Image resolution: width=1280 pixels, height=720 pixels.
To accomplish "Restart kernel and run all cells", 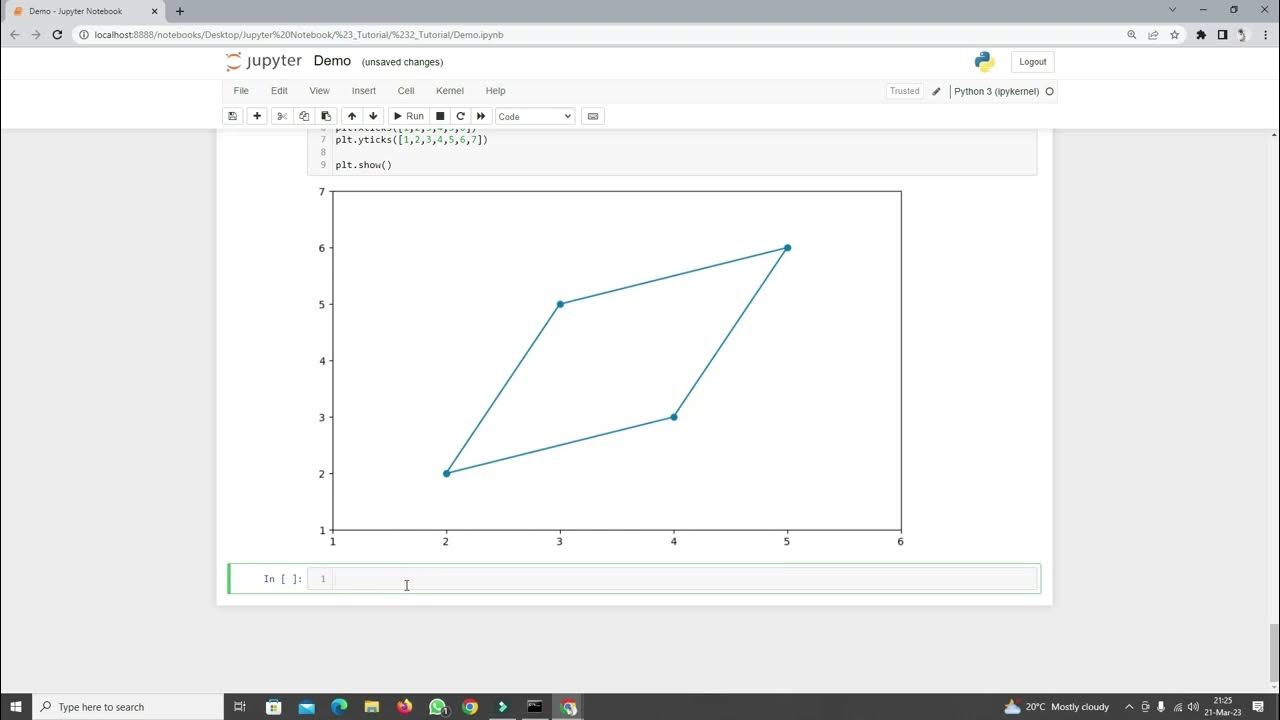I will (481, 116).
